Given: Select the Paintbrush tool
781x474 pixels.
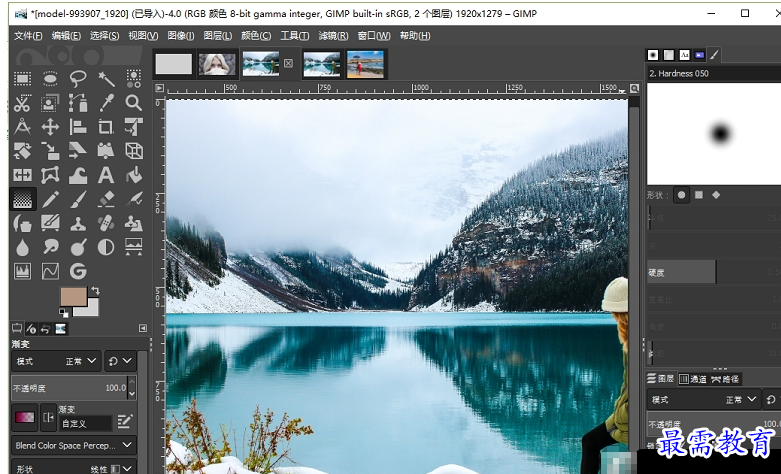Looking at the screenshot, I should (x=78, y=199).
